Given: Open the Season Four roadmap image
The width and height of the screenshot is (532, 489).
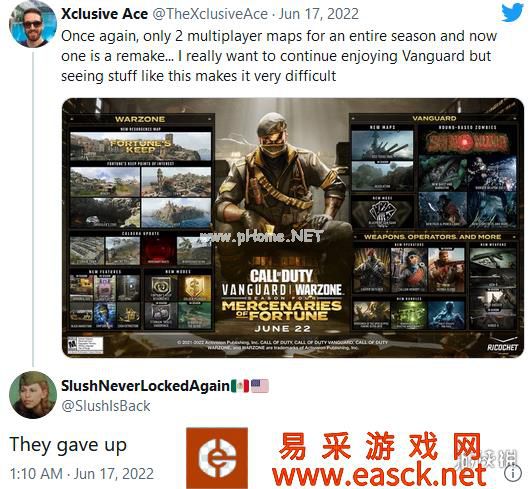Looking at the screenshot, I should tap(293, 228).
